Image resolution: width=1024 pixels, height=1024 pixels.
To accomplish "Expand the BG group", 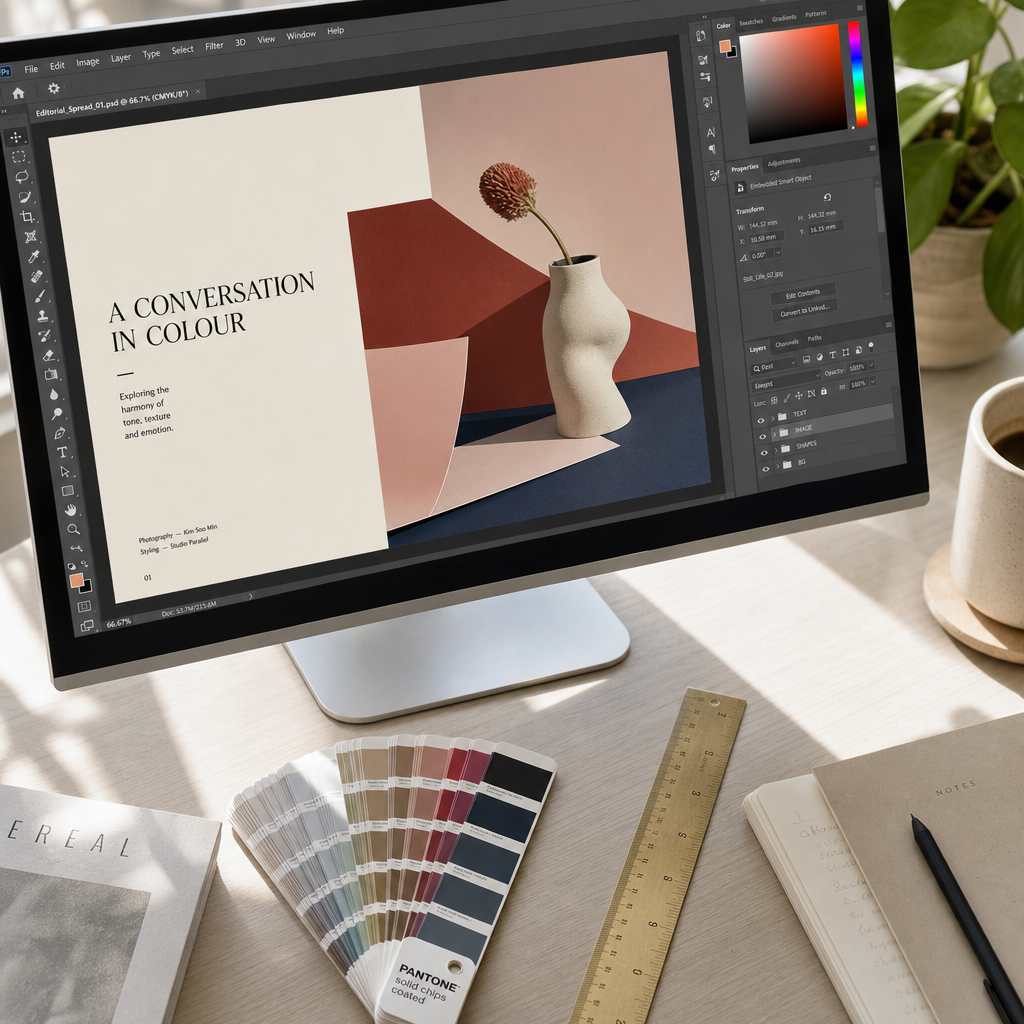I will pos(778,466).
